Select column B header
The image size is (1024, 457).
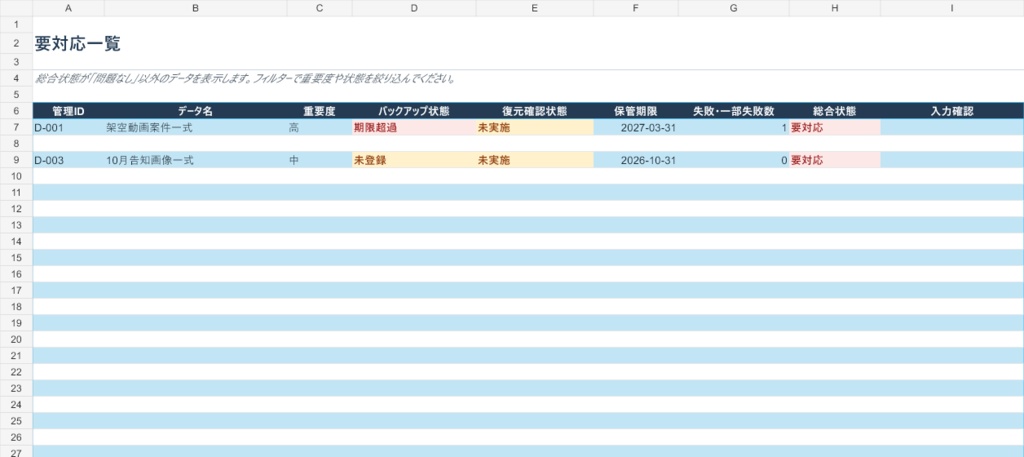tap(195, 8)
